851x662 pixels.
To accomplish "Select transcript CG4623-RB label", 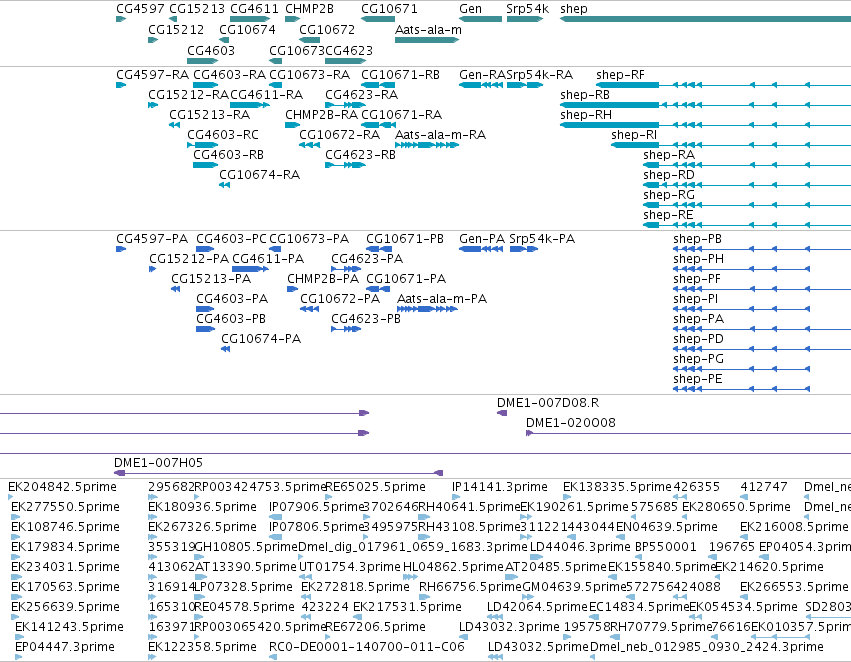I will tap(360, 155).
